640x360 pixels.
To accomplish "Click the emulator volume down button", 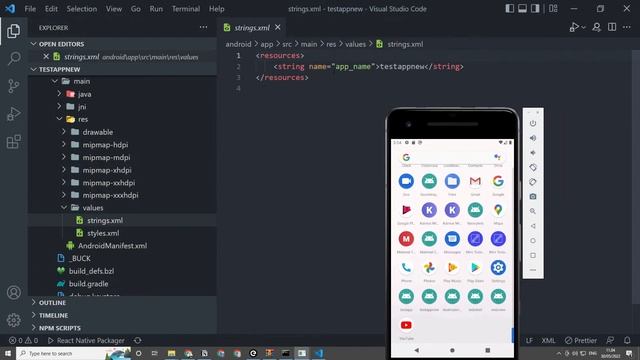I will (533, 153).
